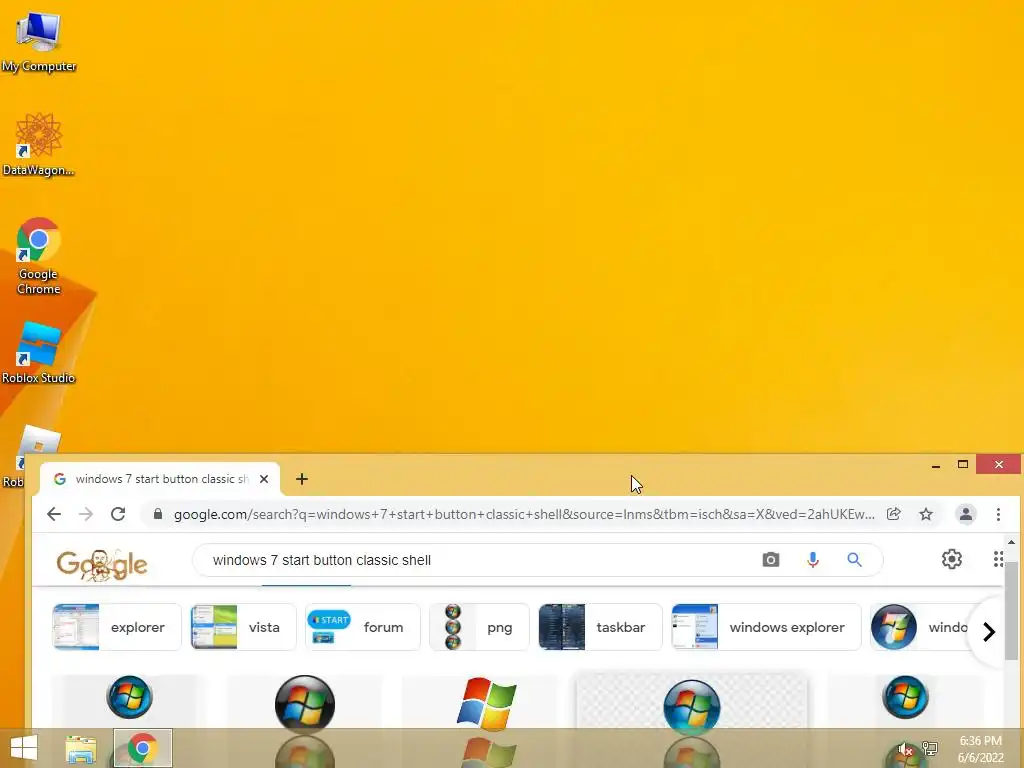Open the orb on checkered background result

tap(692, 702)
